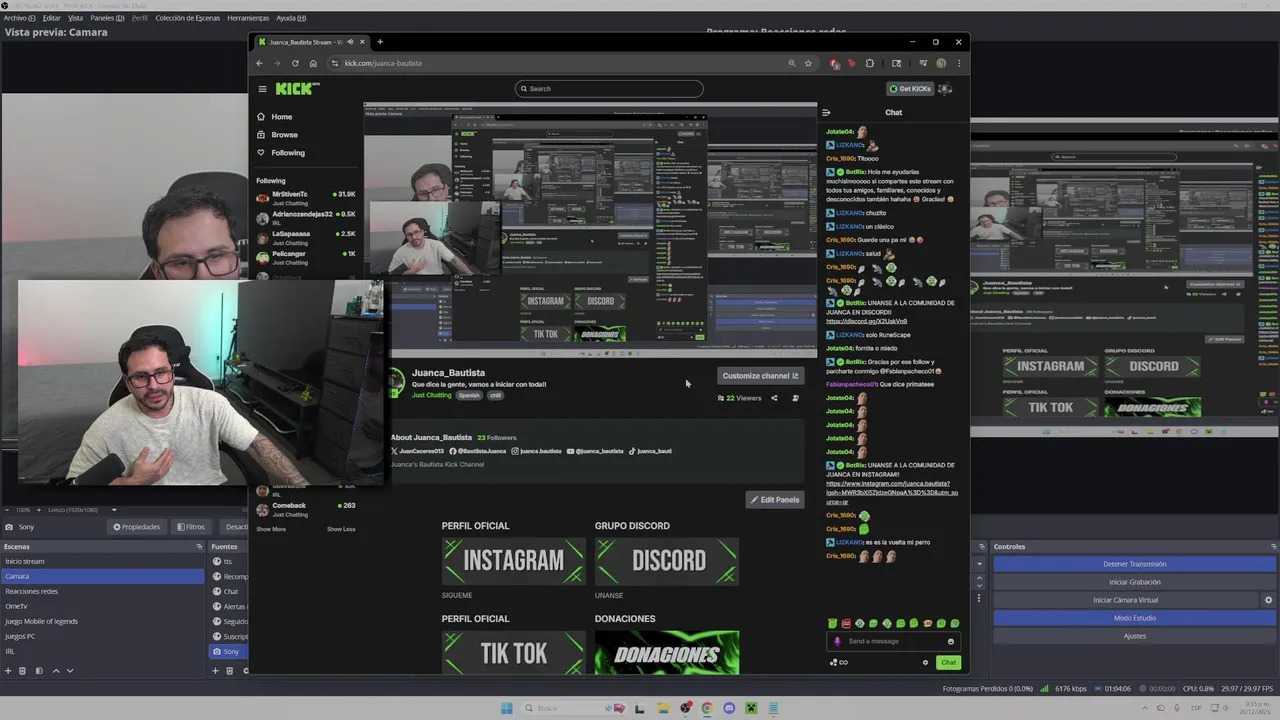Delete selected scene with trash icon
Image resolution: width=1280 pixels, height=720 pixels.
[x=23, y=670]
